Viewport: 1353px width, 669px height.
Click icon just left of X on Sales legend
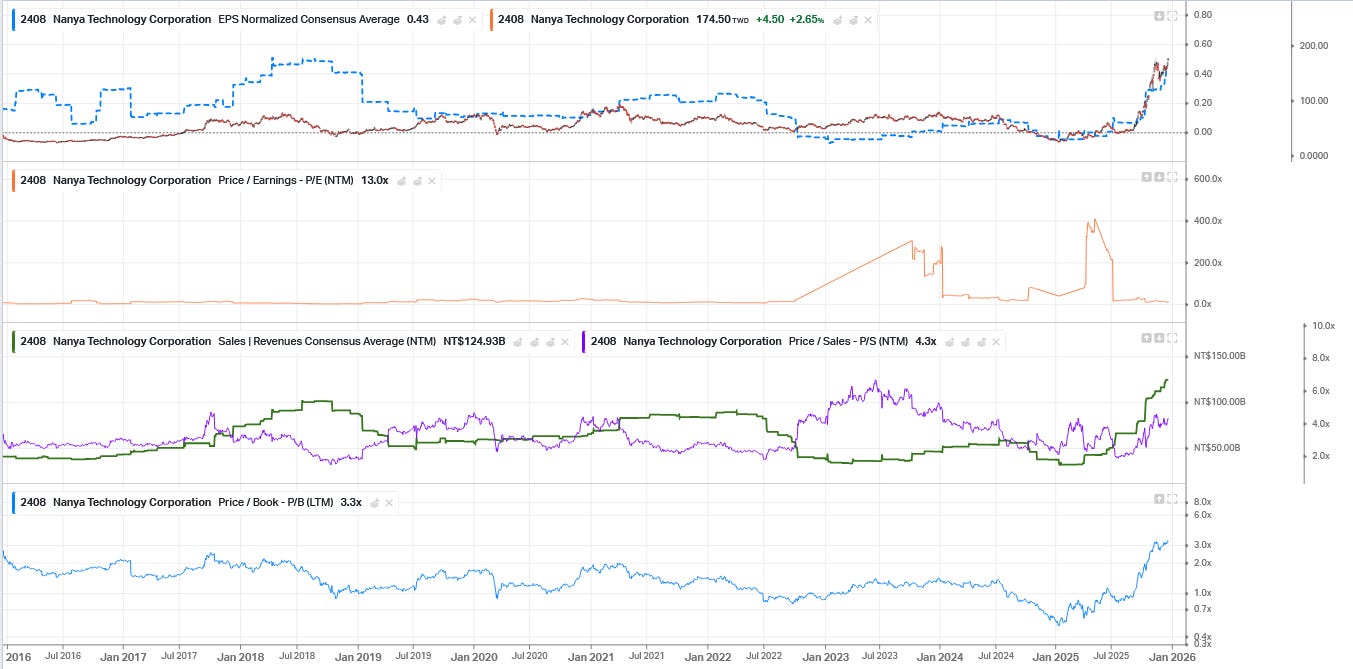[x=552, y=341]
